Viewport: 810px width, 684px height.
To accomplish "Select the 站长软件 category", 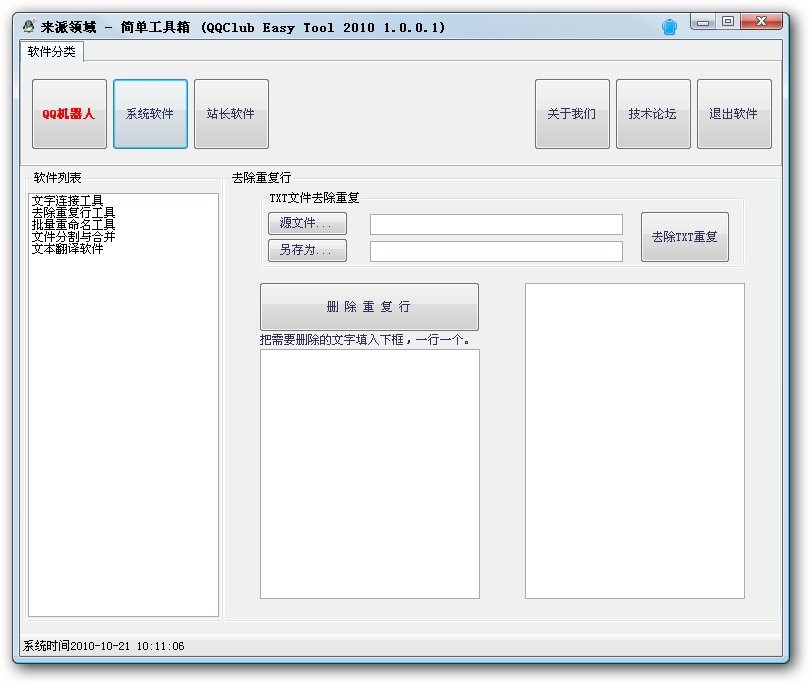I will (231, 113).
